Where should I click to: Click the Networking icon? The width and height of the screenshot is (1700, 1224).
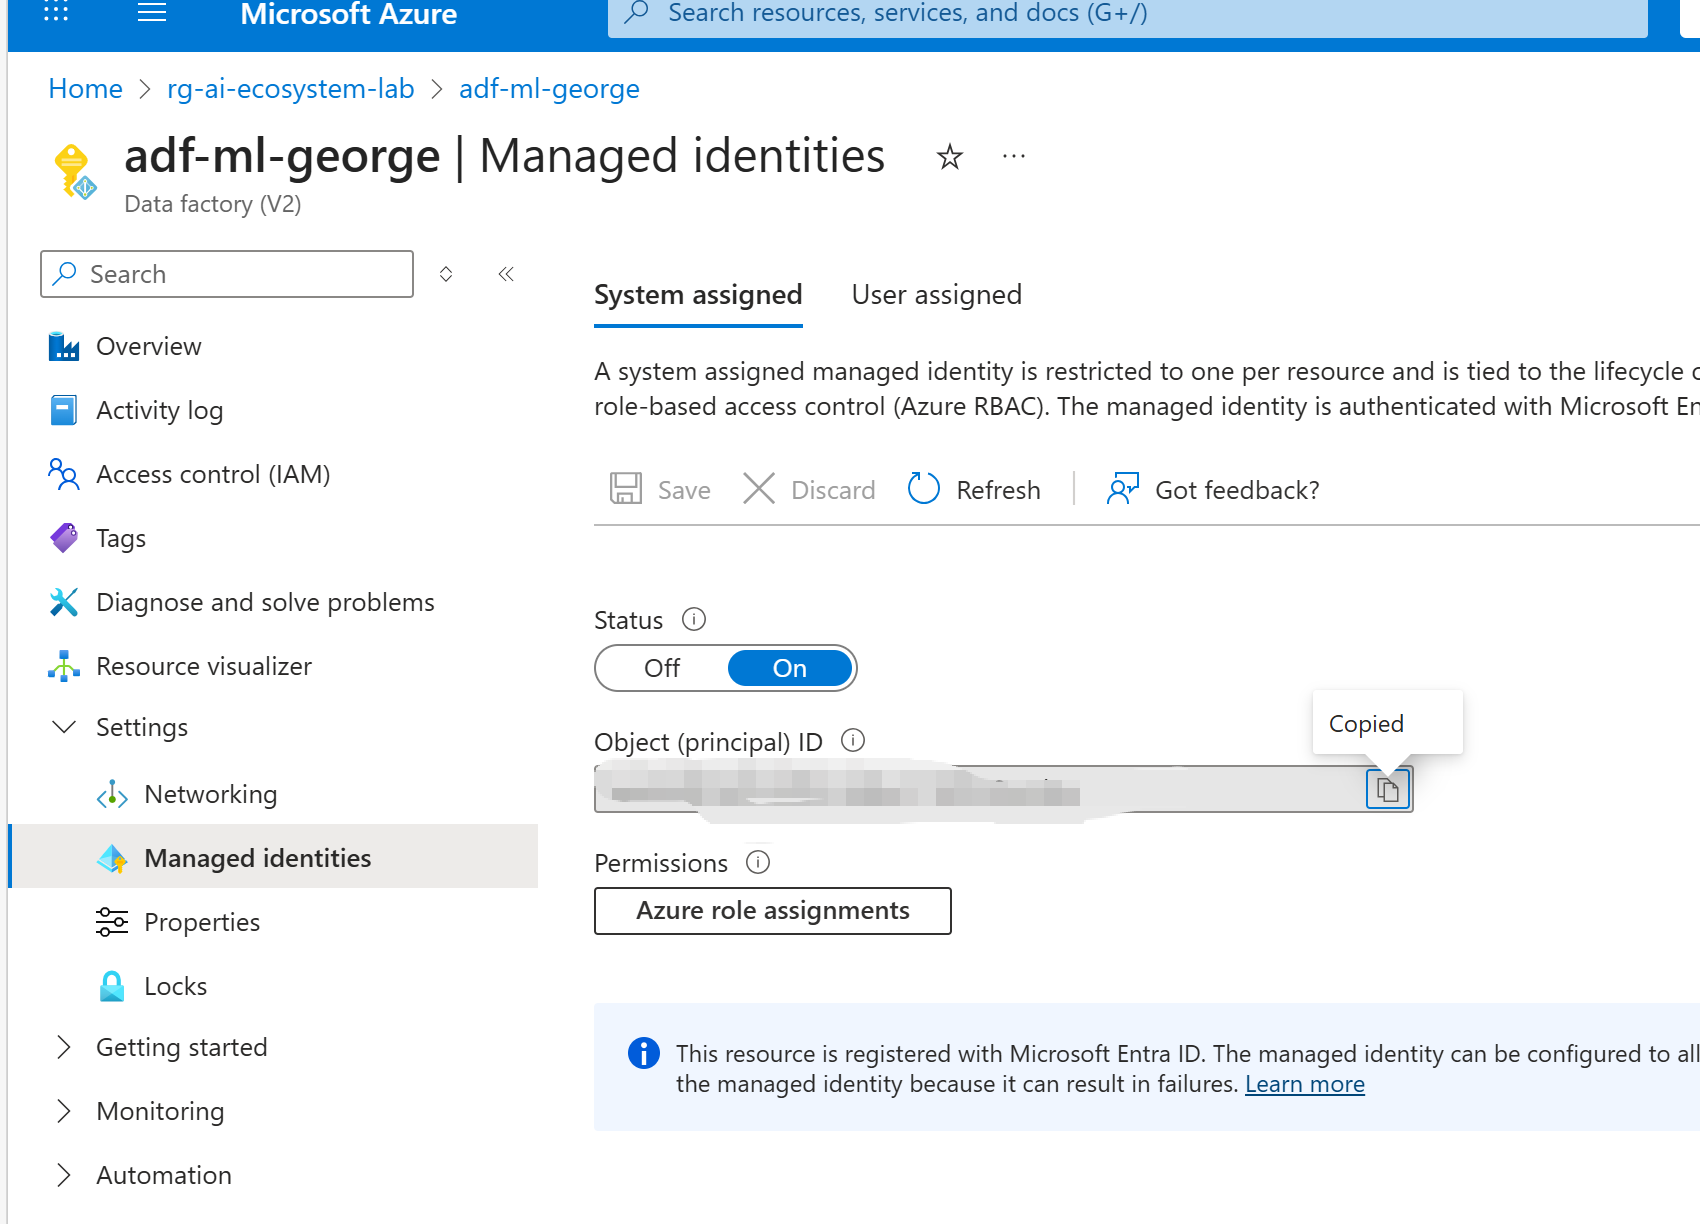pyautogui.click(x=112, y=794)
